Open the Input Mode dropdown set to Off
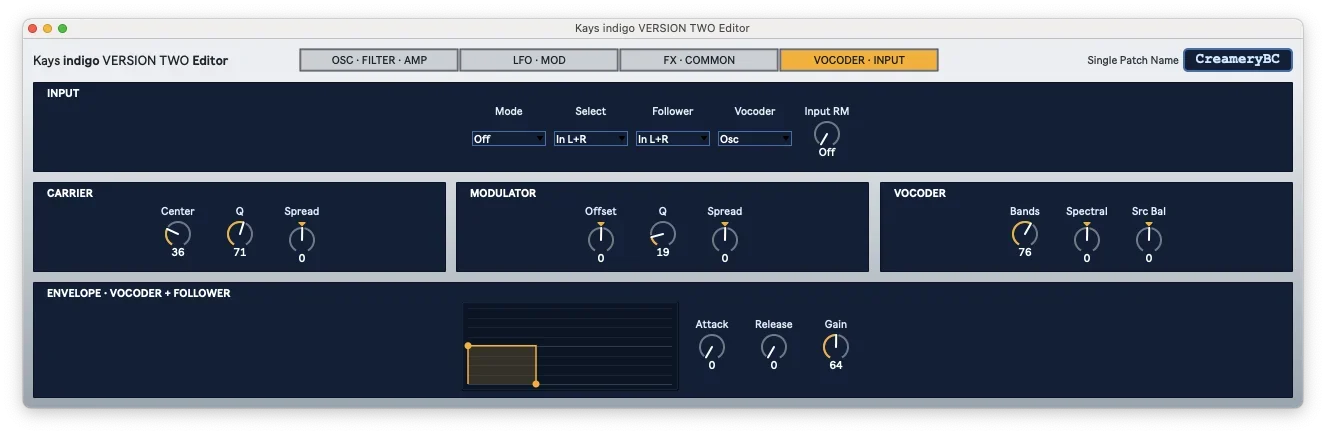The width and height of the screenshot is (1326, 435). pos(509,139)
